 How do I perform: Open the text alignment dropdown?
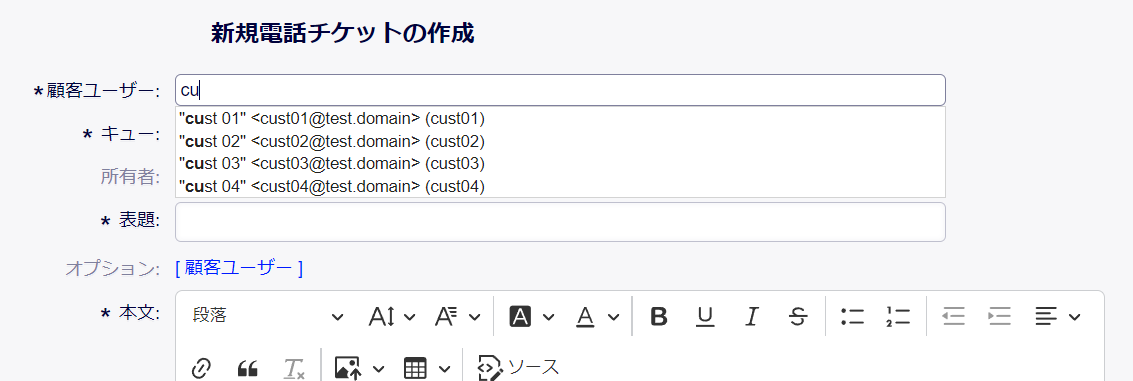coord(1057,316)
